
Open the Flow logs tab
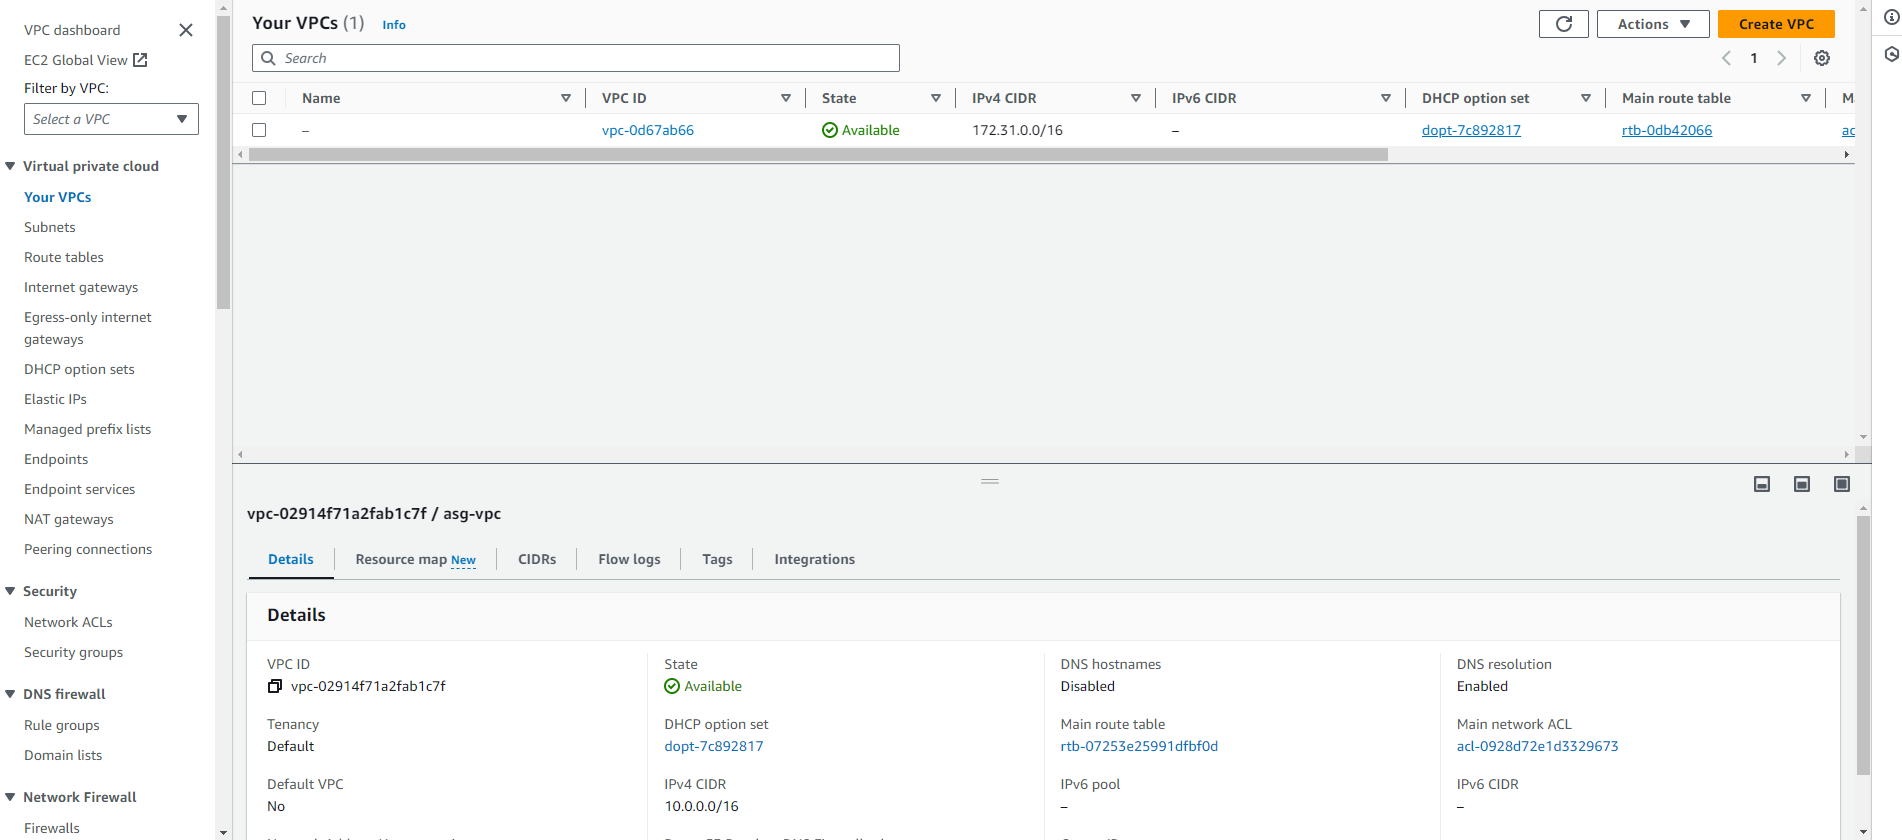click(629, 559)
